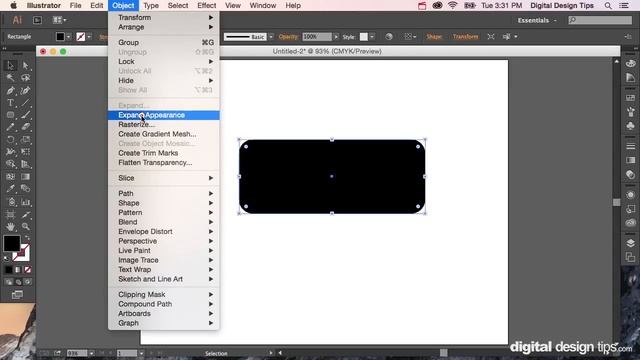Open the Window menu in menu bar
The width and height of the screenshot is (640, 360).
(262, 6)
